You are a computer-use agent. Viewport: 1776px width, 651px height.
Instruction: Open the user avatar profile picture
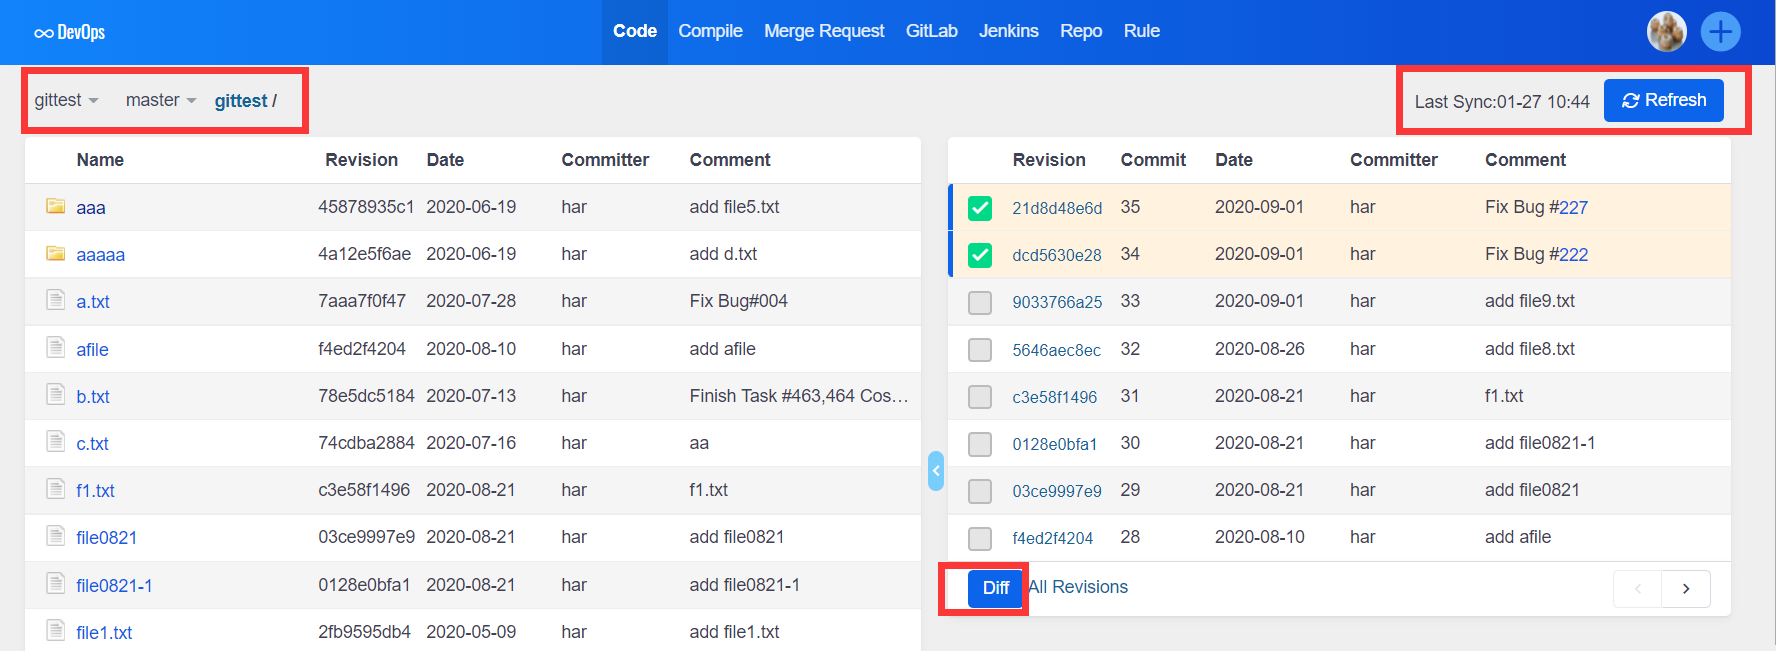pyautogui.click(x=1666, y=32)
